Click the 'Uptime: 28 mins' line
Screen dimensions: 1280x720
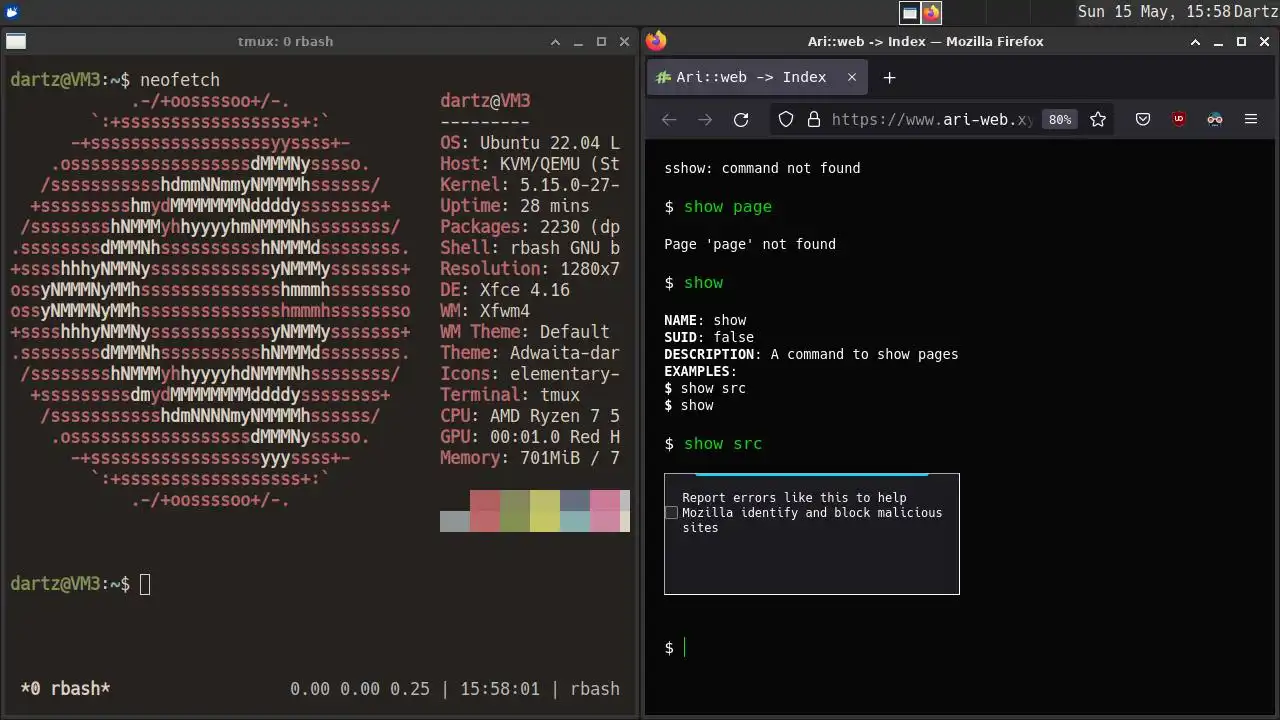click(515, 206)
